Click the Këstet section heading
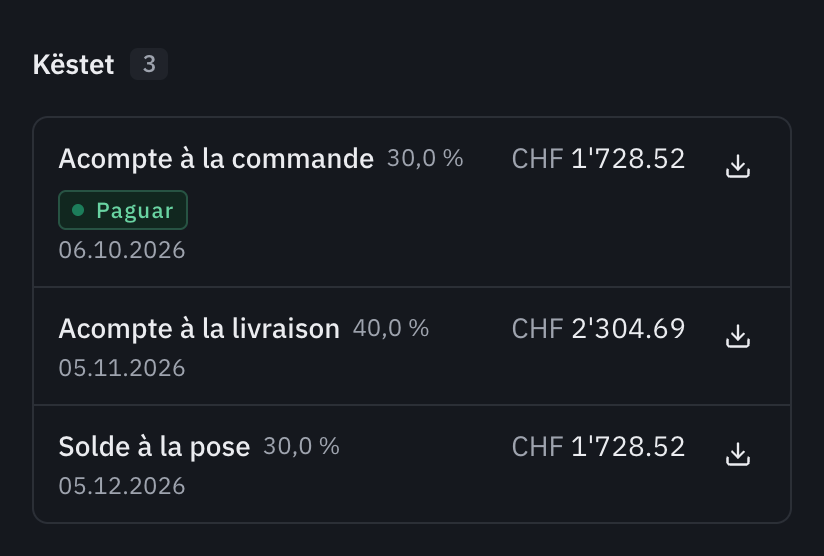 click(x=74, y=65)
